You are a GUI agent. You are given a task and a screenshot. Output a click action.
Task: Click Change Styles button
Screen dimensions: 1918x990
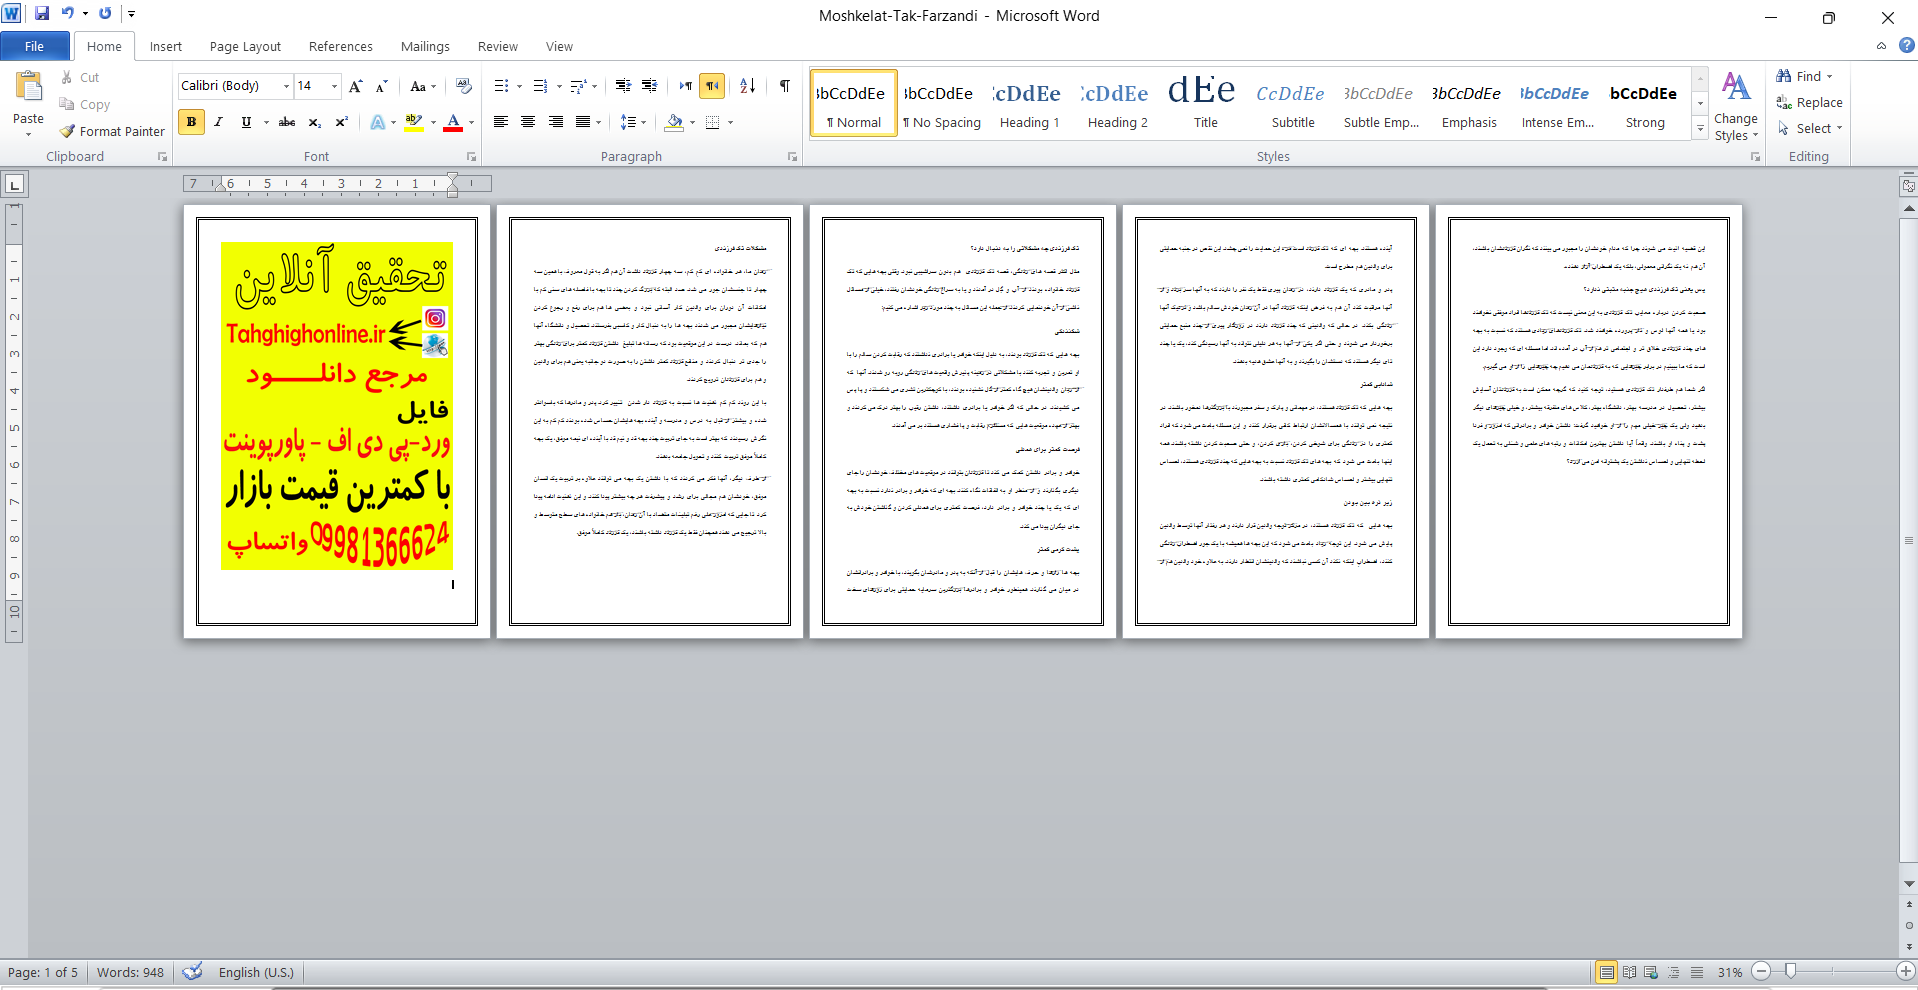1736,107
